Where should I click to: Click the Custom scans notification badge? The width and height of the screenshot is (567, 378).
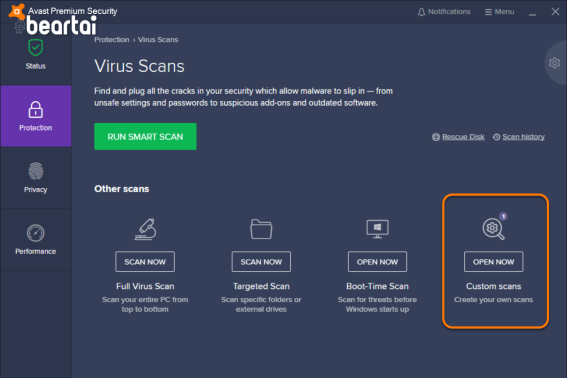point(503,216)
